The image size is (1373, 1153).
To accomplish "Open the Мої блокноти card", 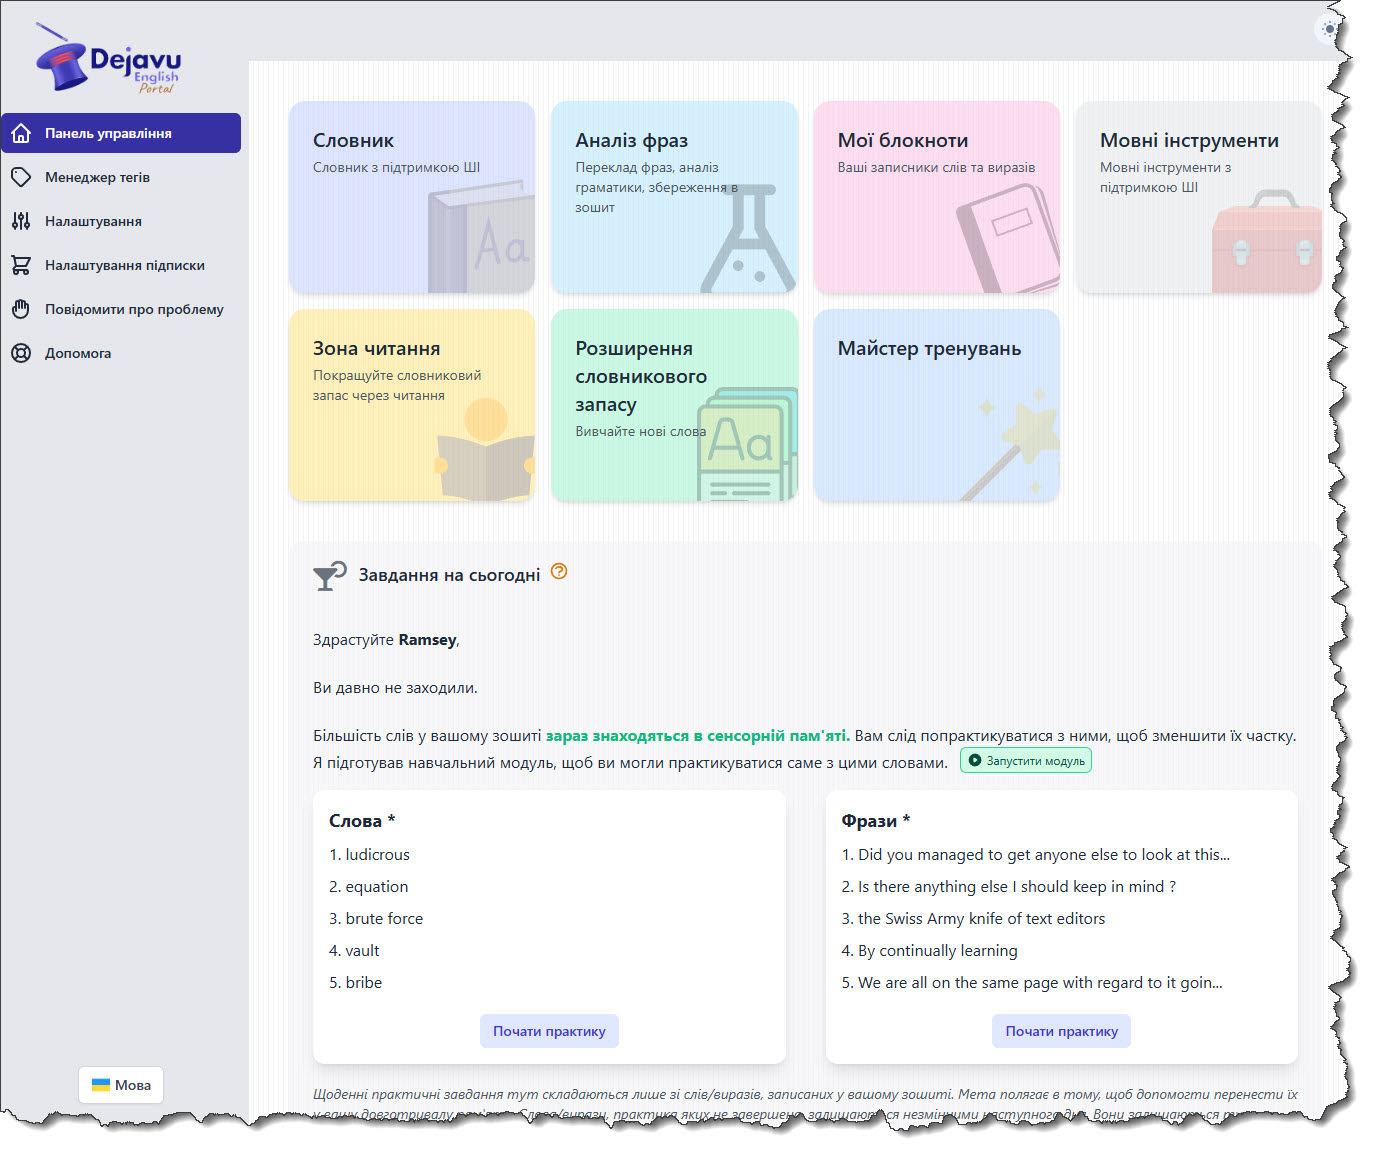I will click(936, 197).
